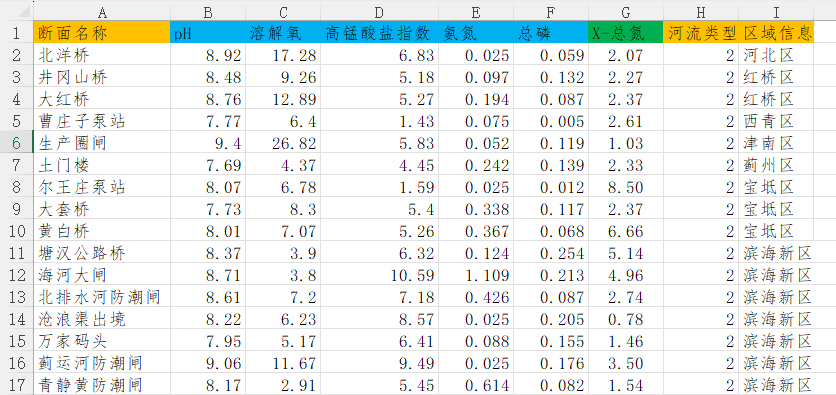Click ammonia nitrogen value 0.367
Screen dimensions: 836x395
(x=476, y=231)
